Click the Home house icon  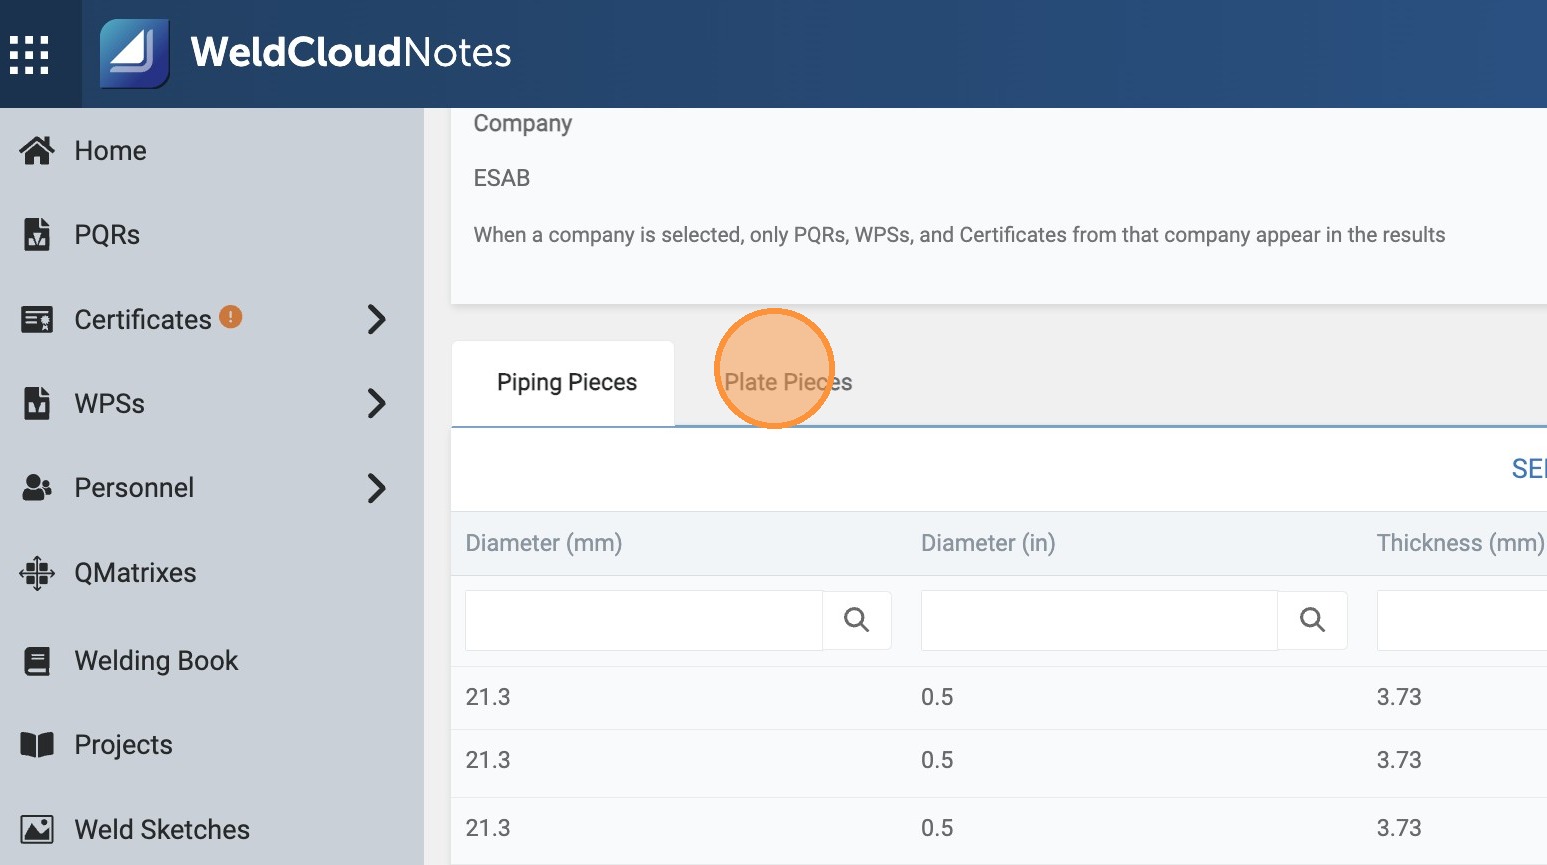[37, 150]
